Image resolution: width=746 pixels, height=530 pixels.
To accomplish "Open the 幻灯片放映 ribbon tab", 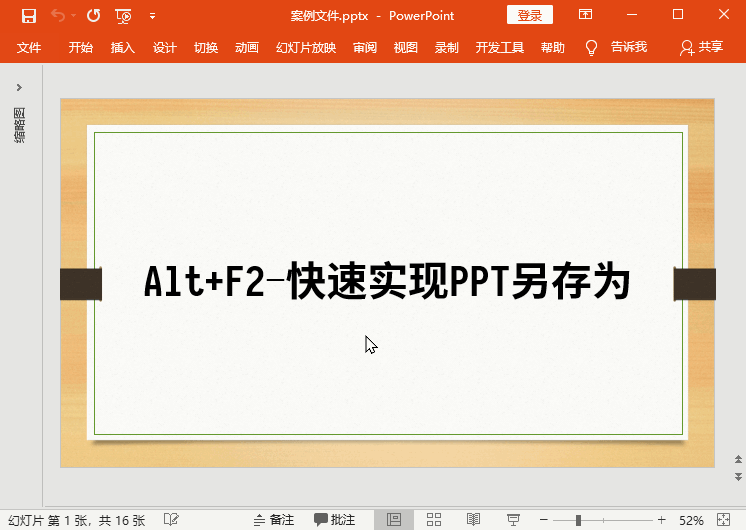I will click(x=306, y=48).
